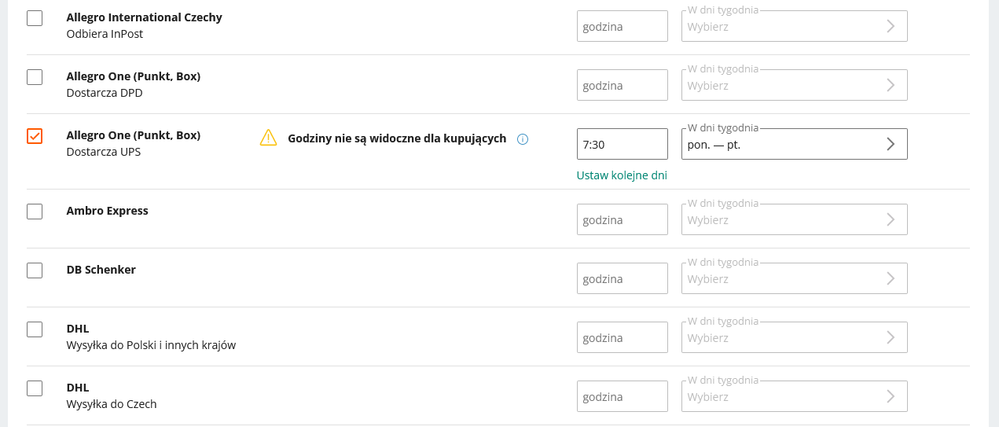The height and width of the screenshot is (427, 999).
Task: Enable DHL shipping to Czech checkbox
Action: [x=34, y=388]
